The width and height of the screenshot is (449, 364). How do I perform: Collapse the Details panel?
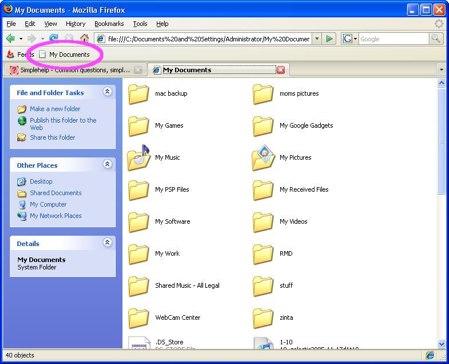click(107, 242)
